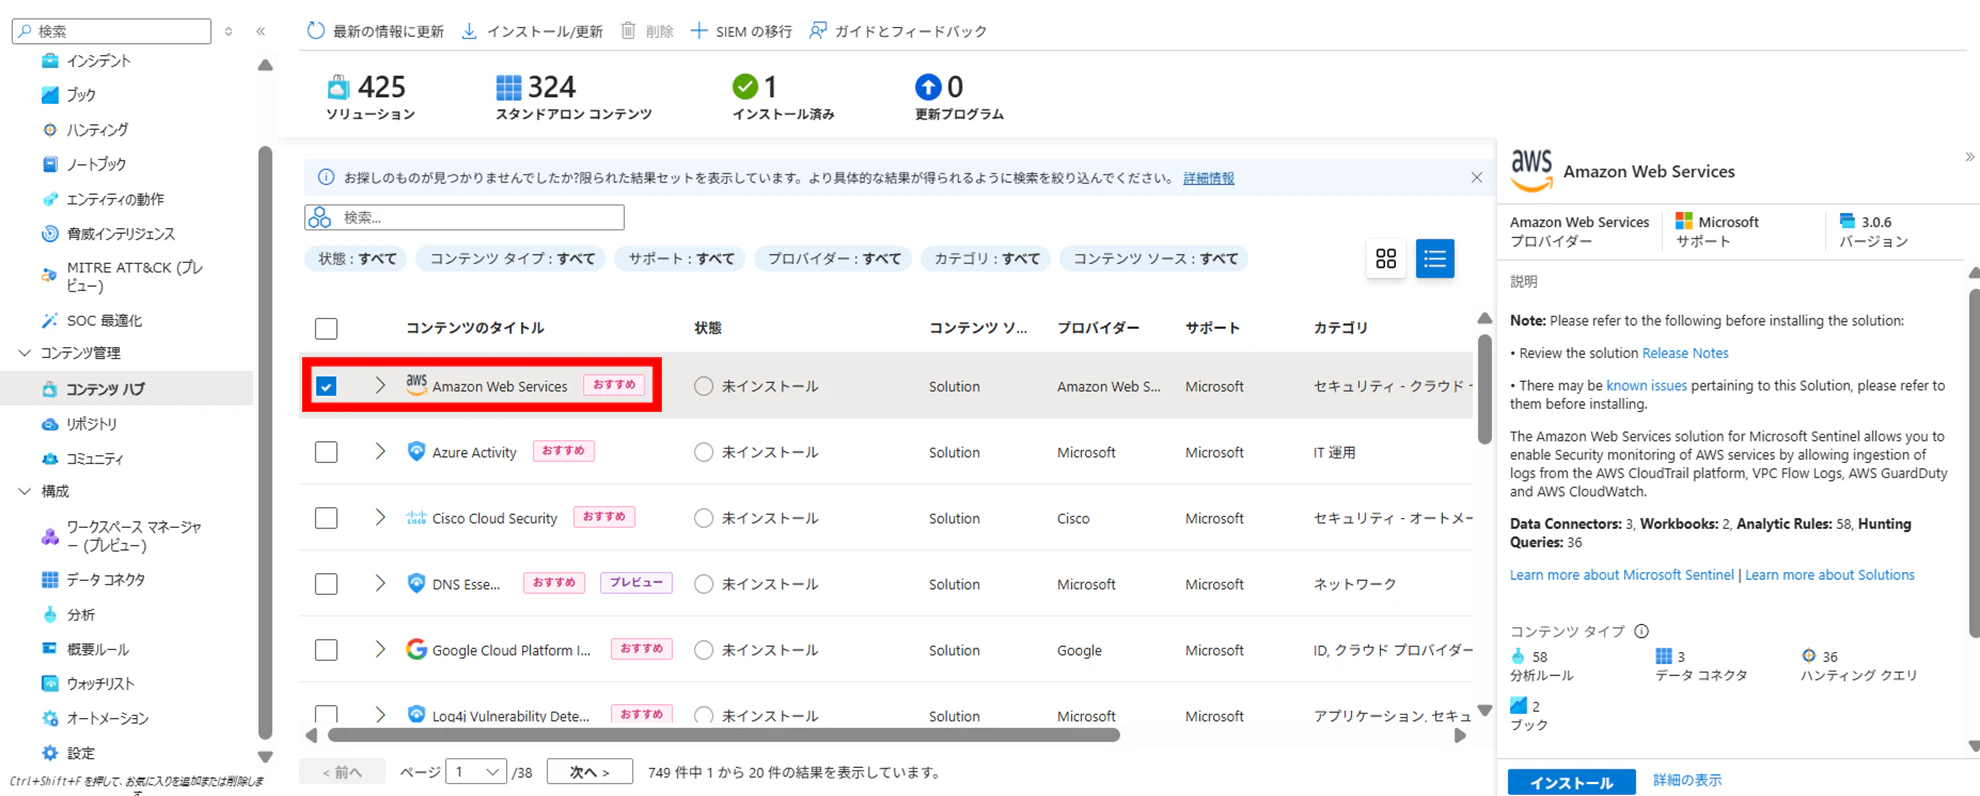Screen dimensions: 1980x796
Task: Open the データ コネクタ sidebar icon
Action: tap(50, 579)
